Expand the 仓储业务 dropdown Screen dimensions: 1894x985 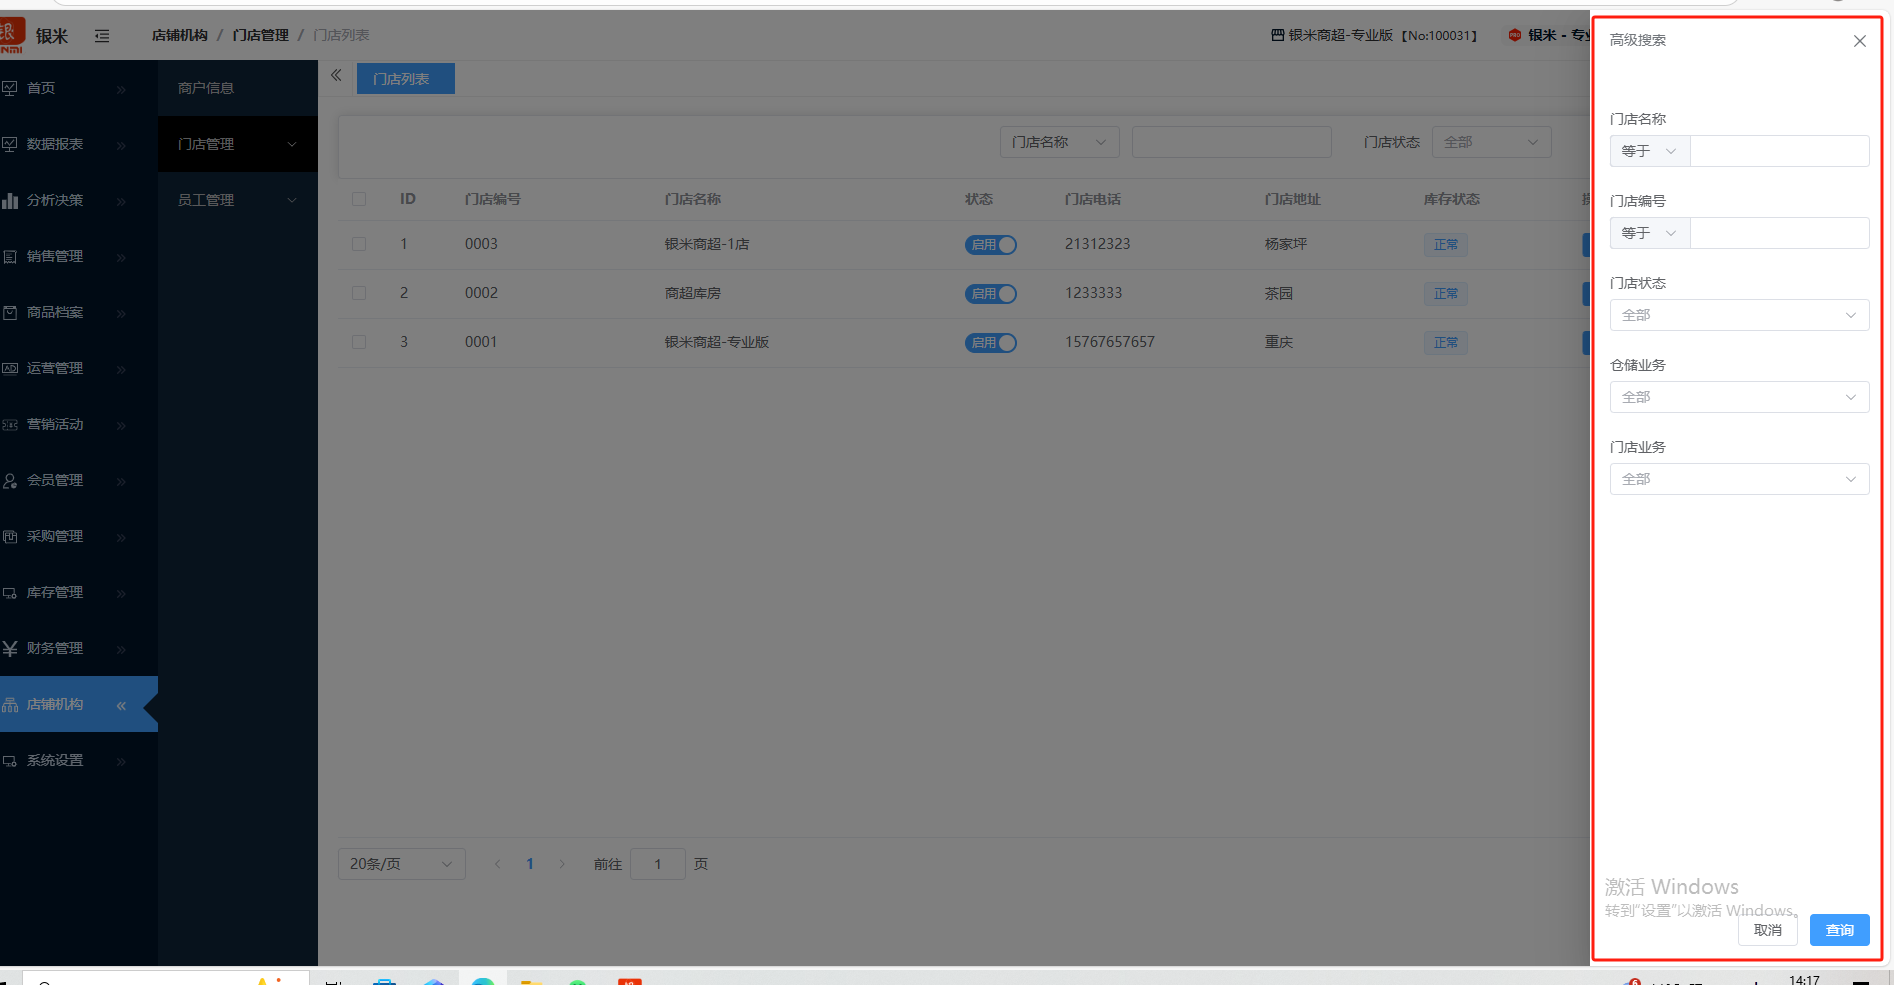coord(1738,397)
